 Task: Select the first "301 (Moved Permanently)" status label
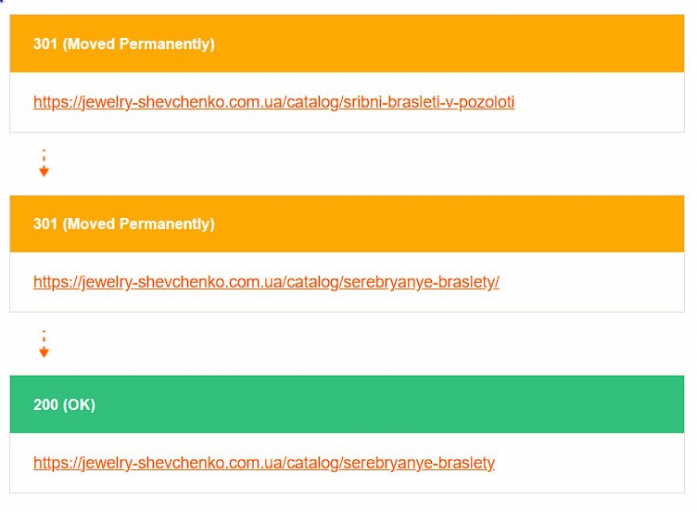(x=124, y=44)
